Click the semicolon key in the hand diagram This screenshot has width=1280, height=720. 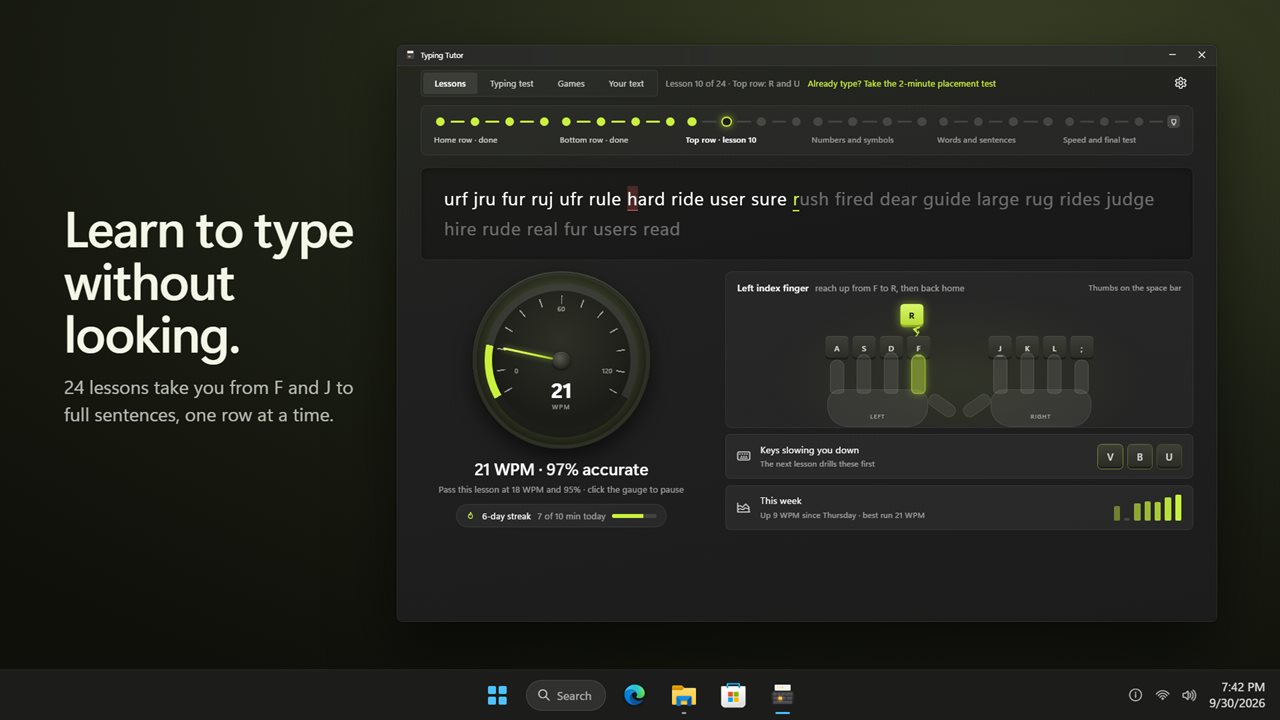pyautogui.click(x=1080, y=349)
